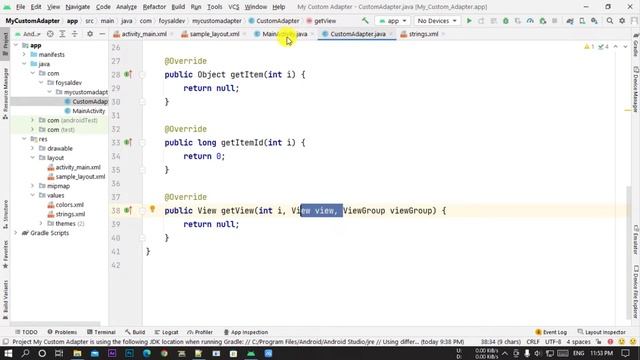Expand the drawable folder
The image size is (640, 360).
(x=33, y=149)
